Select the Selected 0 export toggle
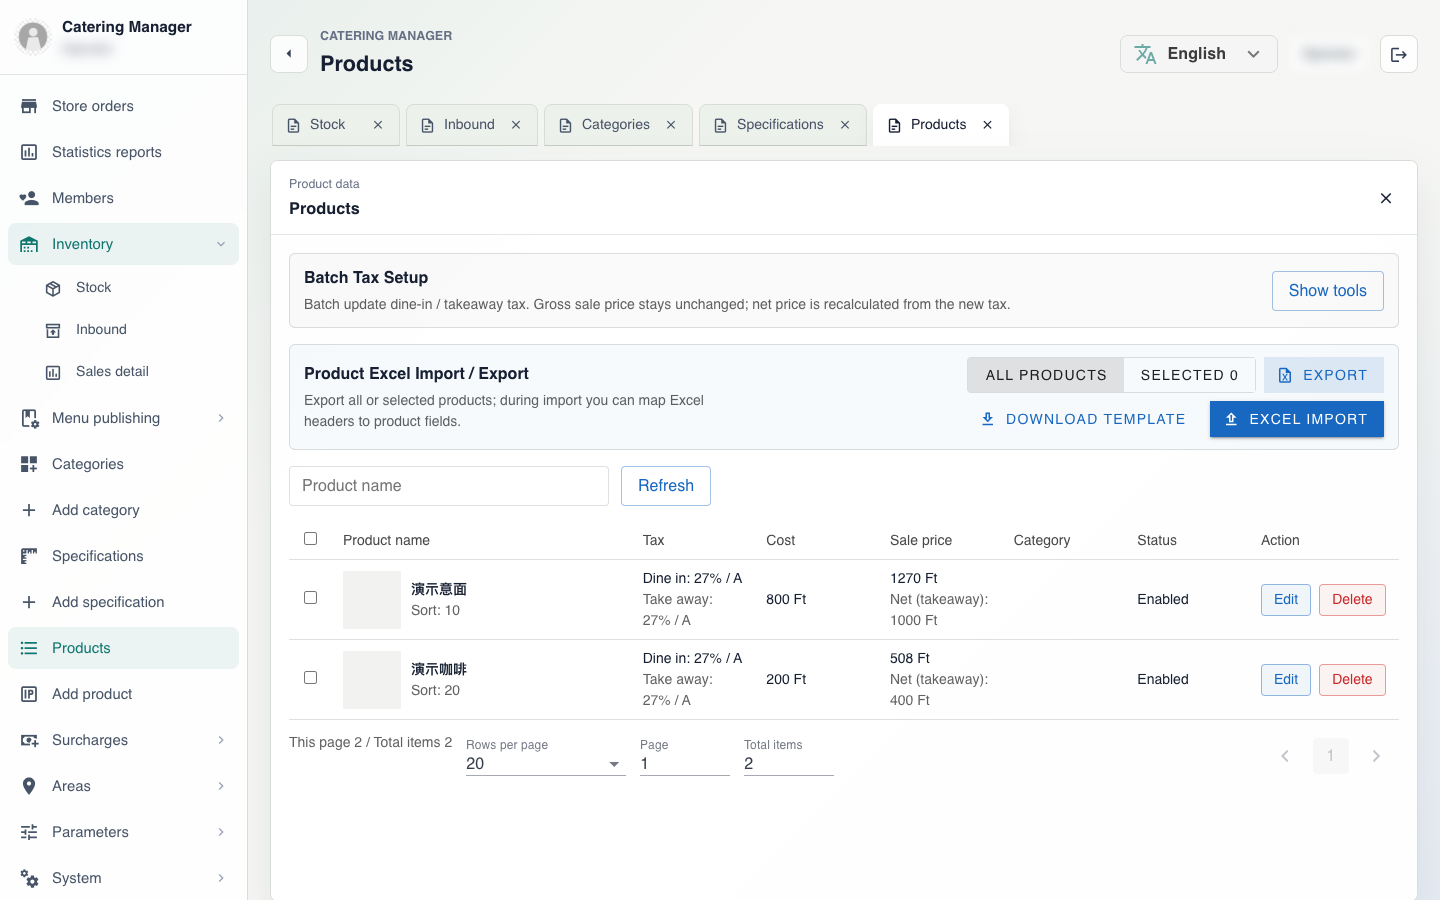1440x900 pixels. tap(1189, 375)
